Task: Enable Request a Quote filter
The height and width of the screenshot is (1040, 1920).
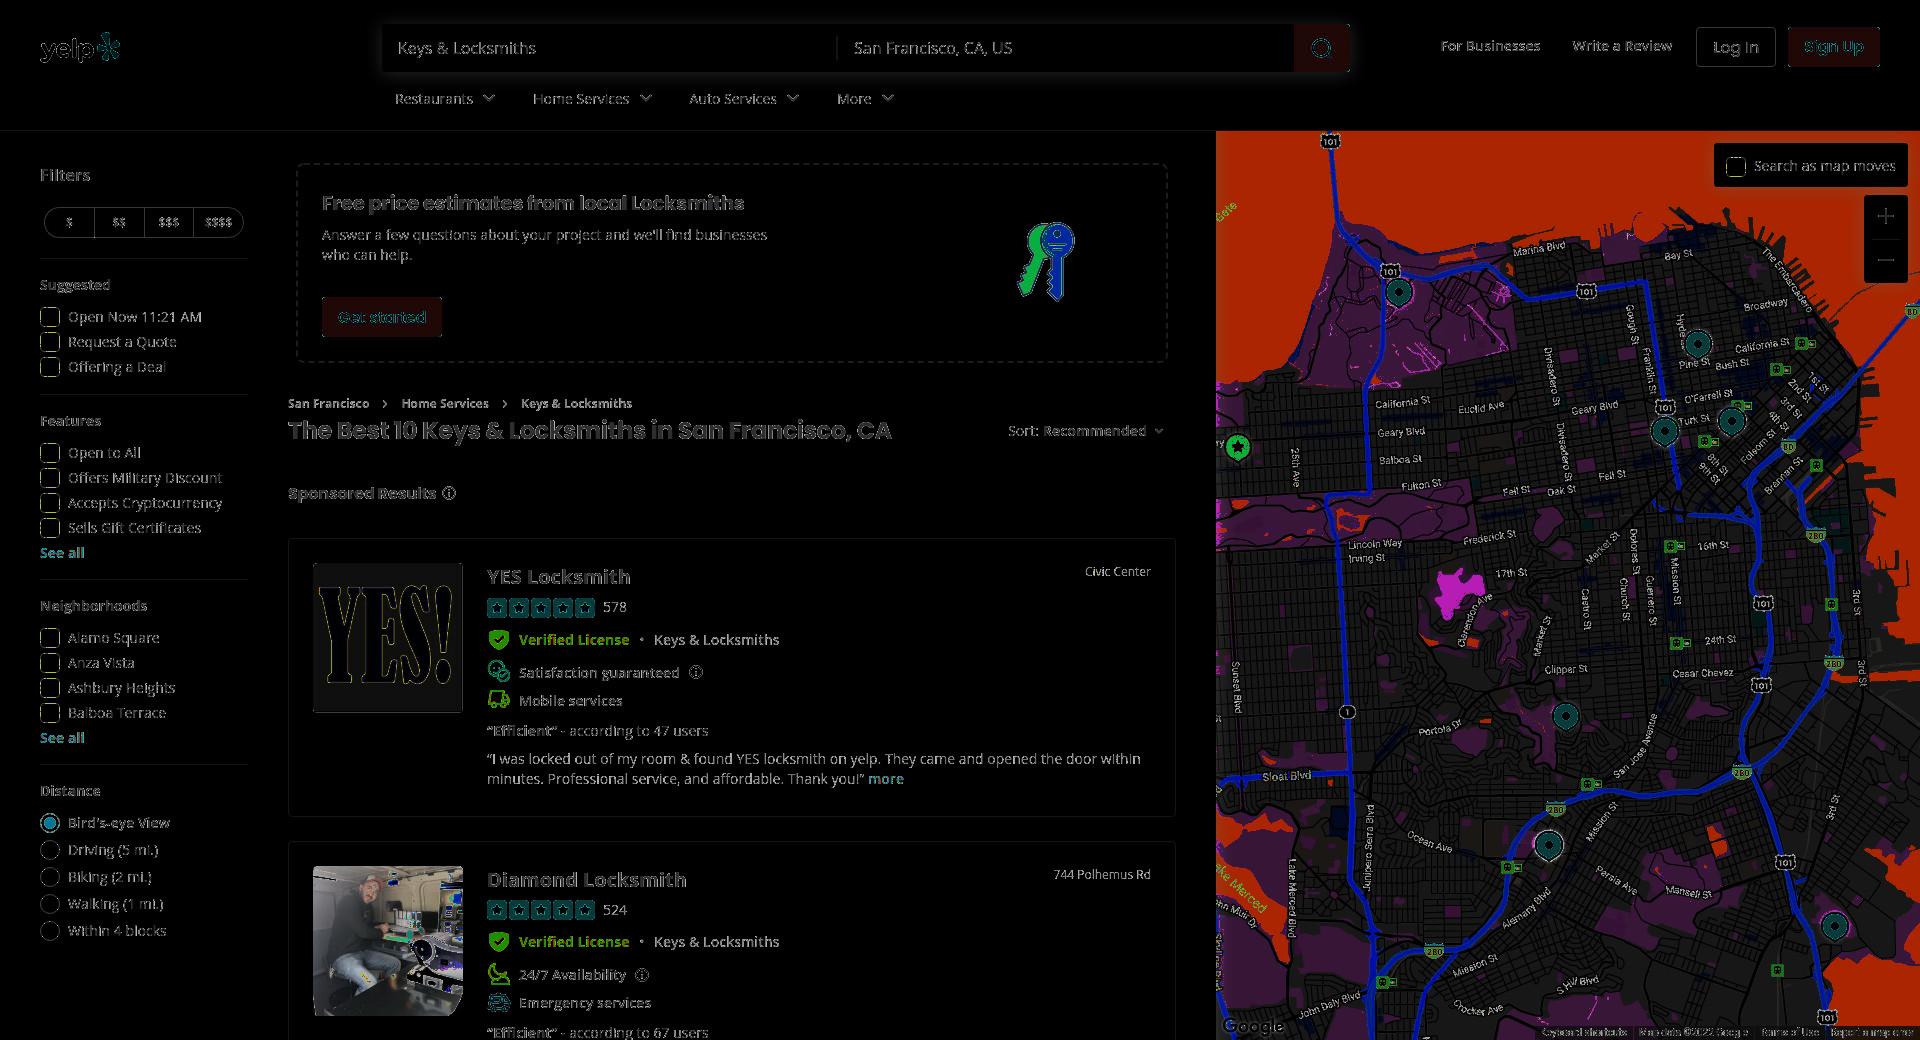Action: point(50,342)
